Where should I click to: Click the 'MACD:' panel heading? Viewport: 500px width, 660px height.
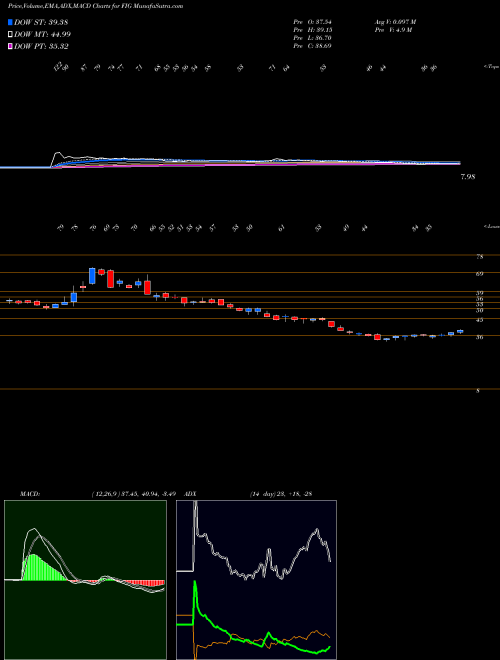[x=30, y=493]
